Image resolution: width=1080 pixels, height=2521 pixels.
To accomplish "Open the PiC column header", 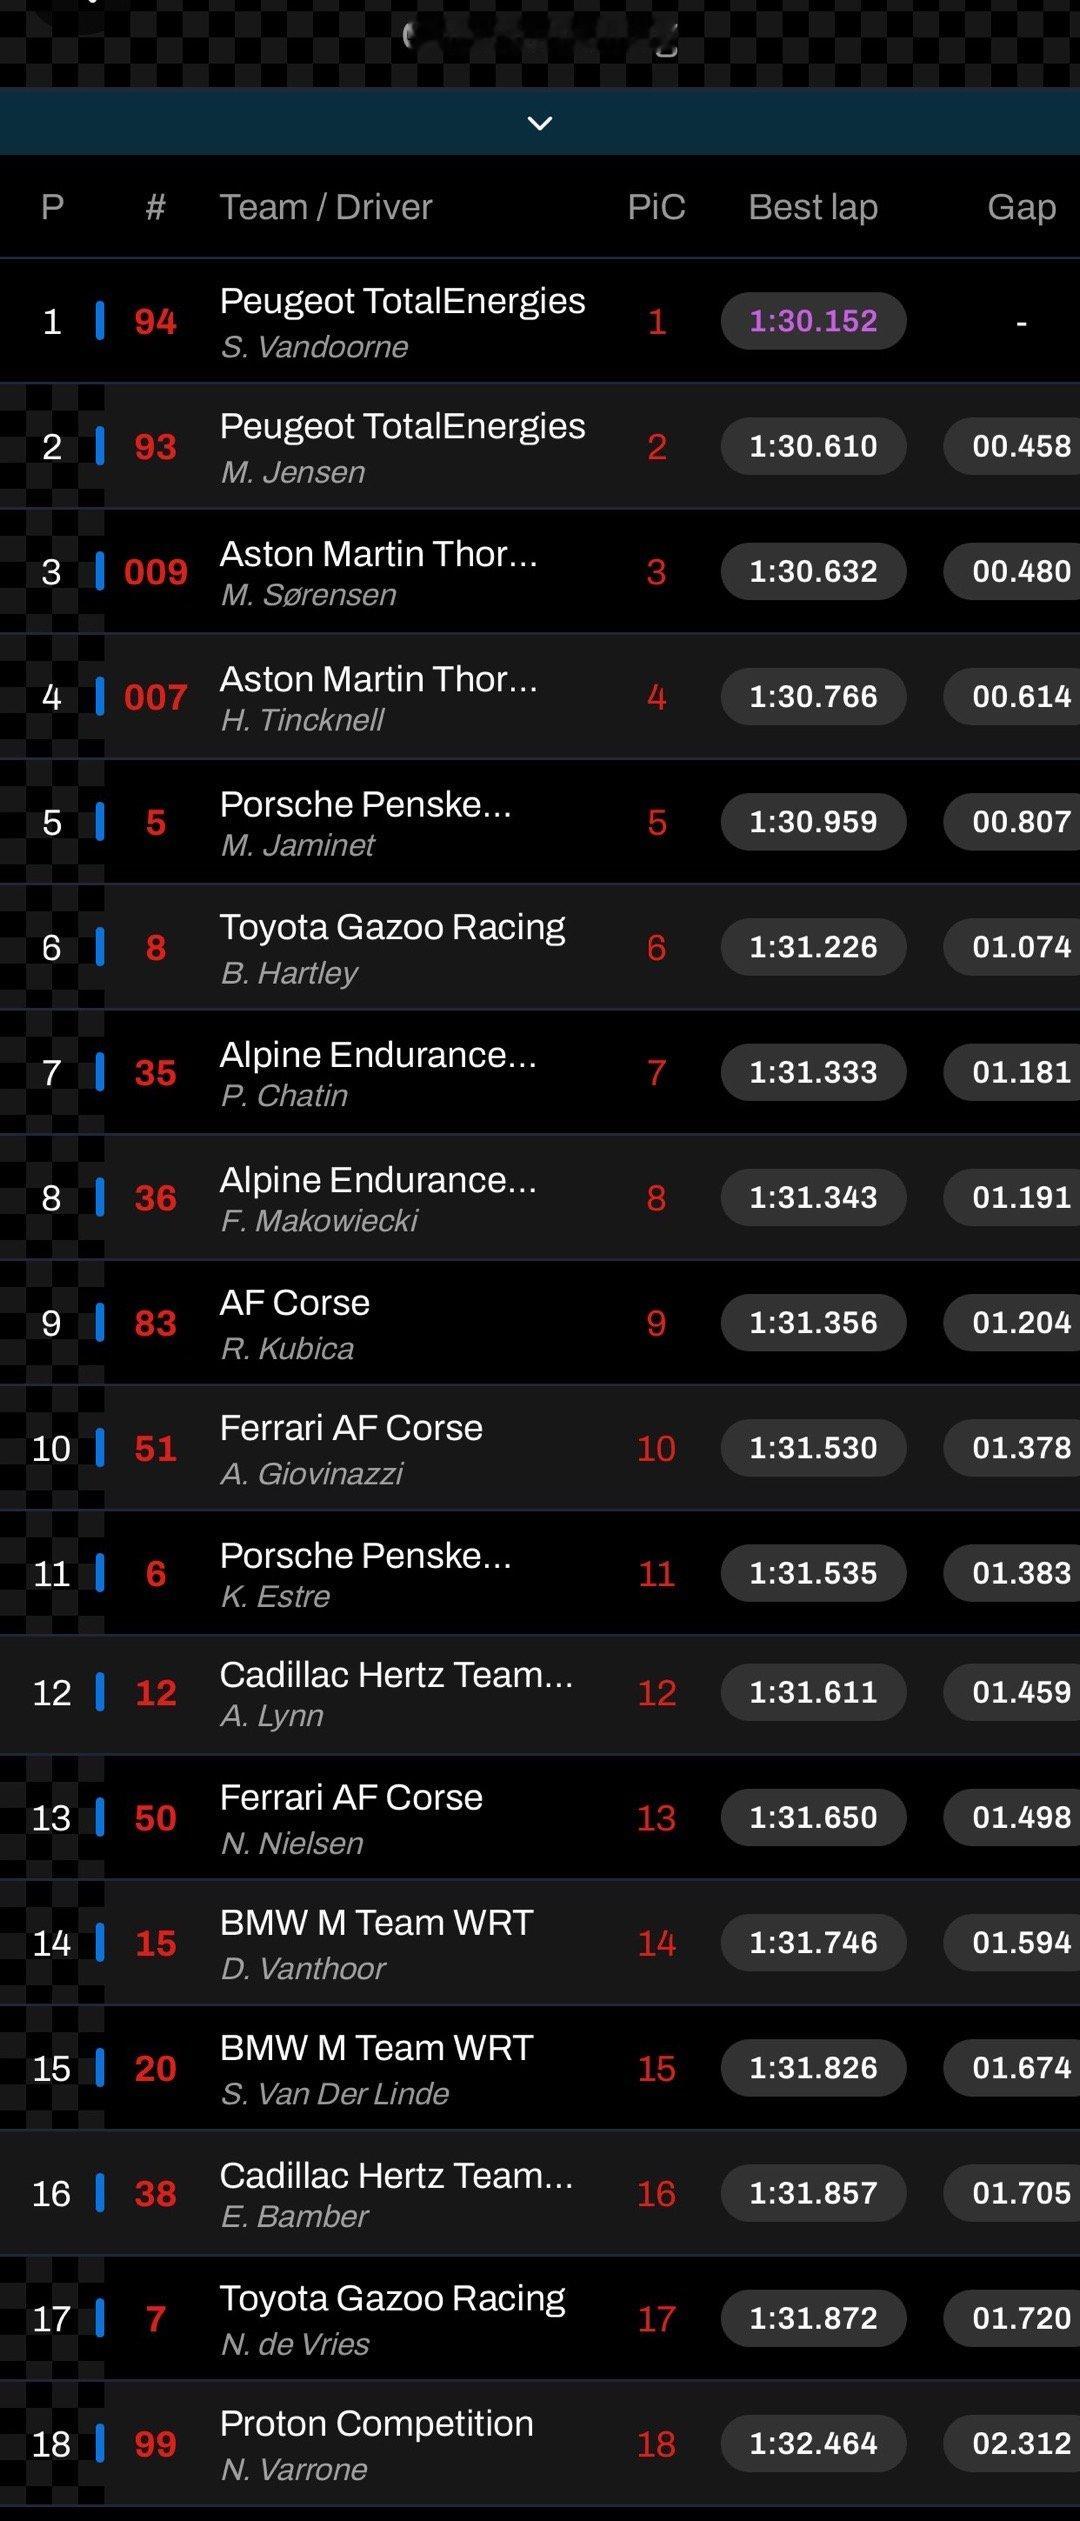I will click(656, 207).
